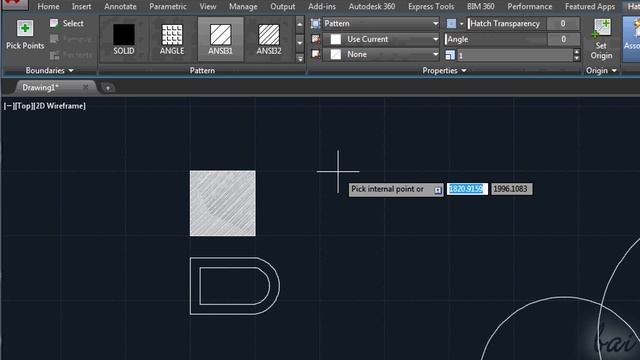Expand the Properties panel
This screenshot has width=640, height=360.
[444, 71]
